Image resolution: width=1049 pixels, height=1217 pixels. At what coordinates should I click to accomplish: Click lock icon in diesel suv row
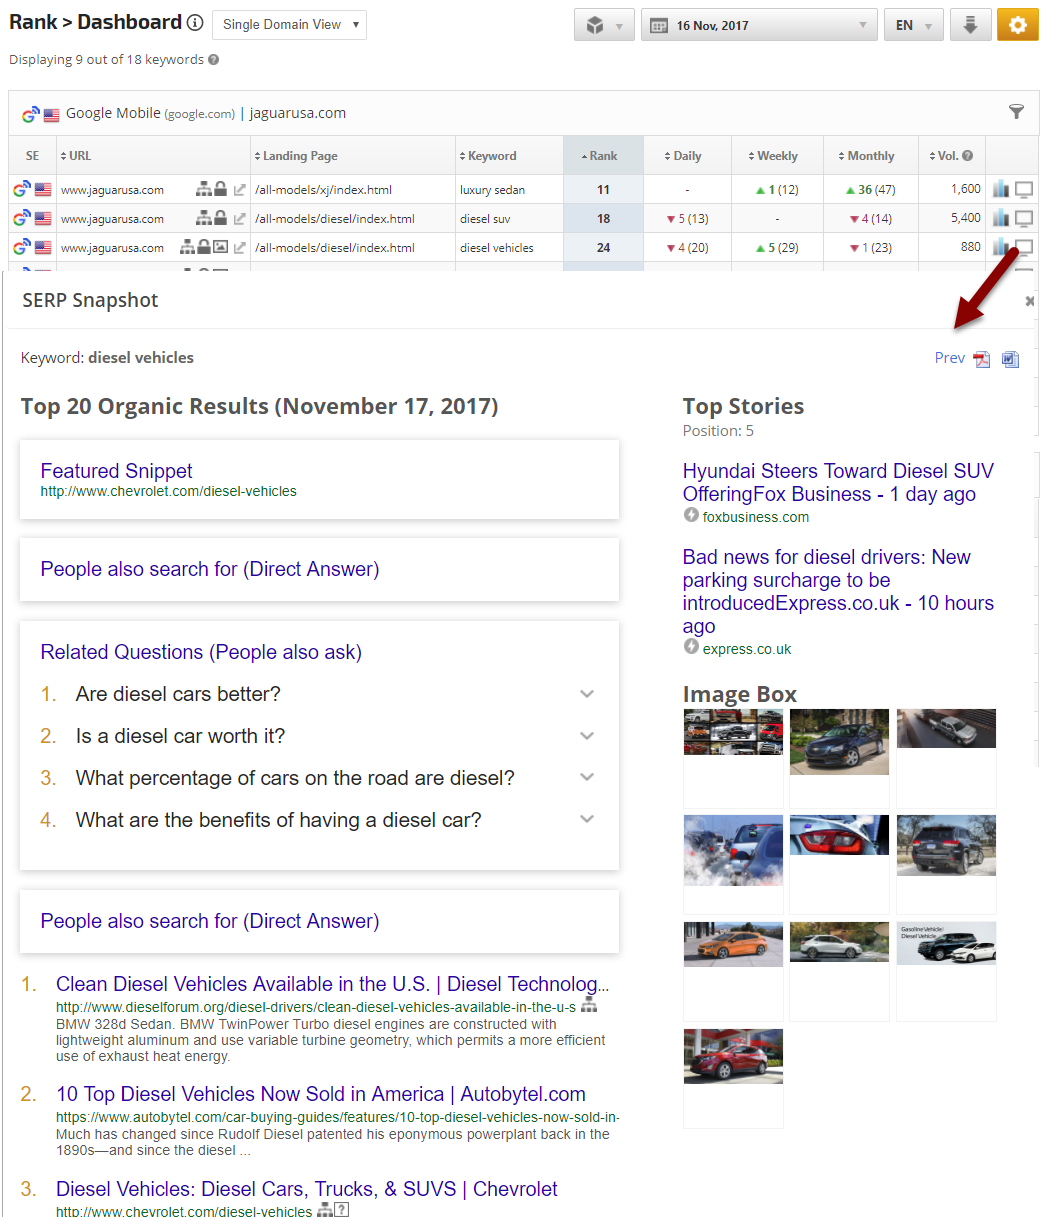[220, 218]
